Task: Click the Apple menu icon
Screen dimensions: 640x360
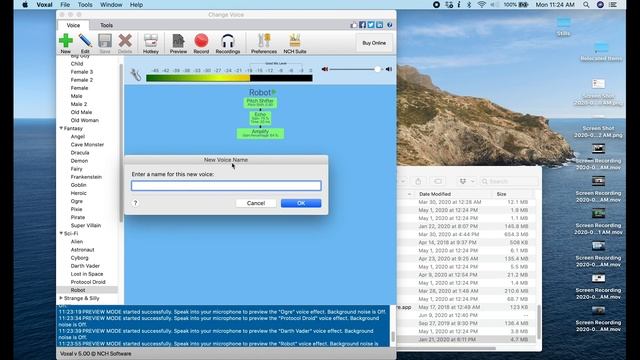Action: click(25, 5)
